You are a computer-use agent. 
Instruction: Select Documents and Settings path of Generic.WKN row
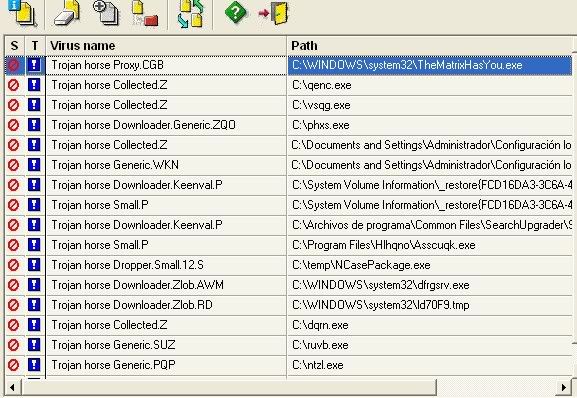coord(430,165)
